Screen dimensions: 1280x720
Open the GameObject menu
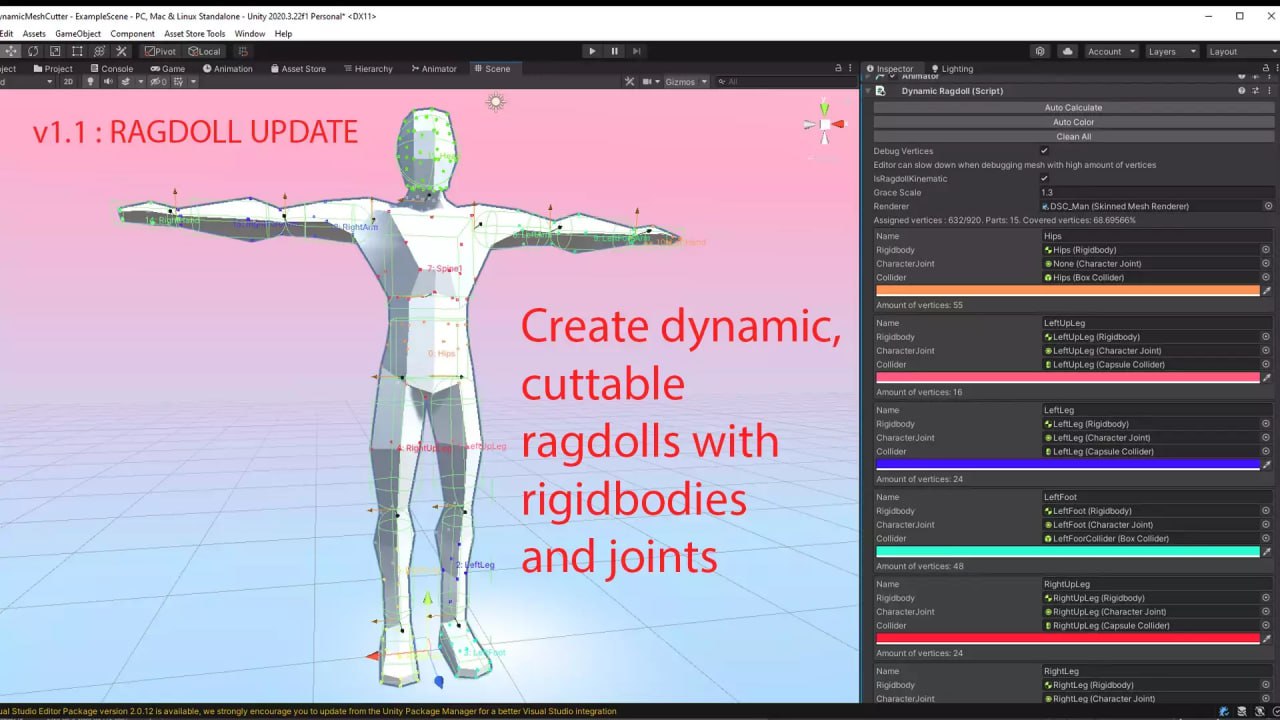pos(77,33)
